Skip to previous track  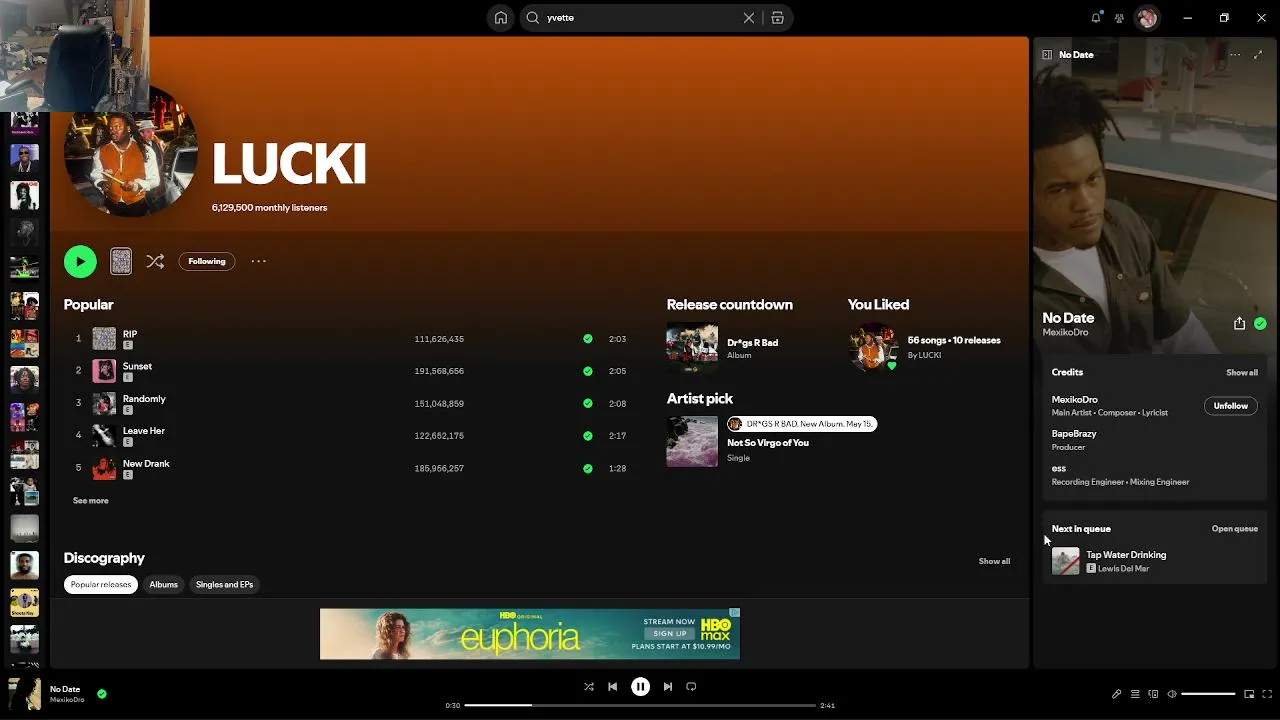tap(613, 687)
